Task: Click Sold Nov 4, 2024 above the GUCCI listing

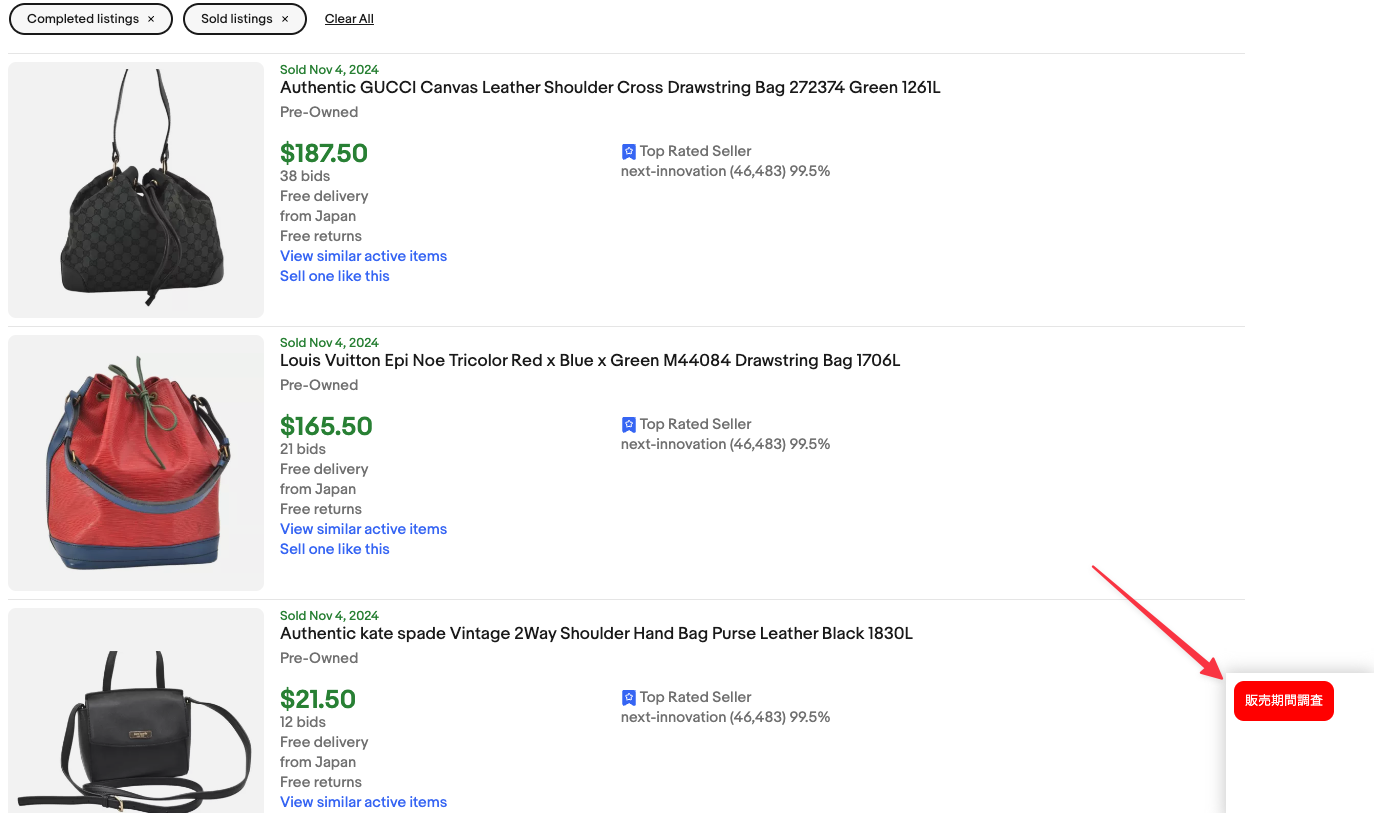Action: pyautogui.click(x=329, y=70)
